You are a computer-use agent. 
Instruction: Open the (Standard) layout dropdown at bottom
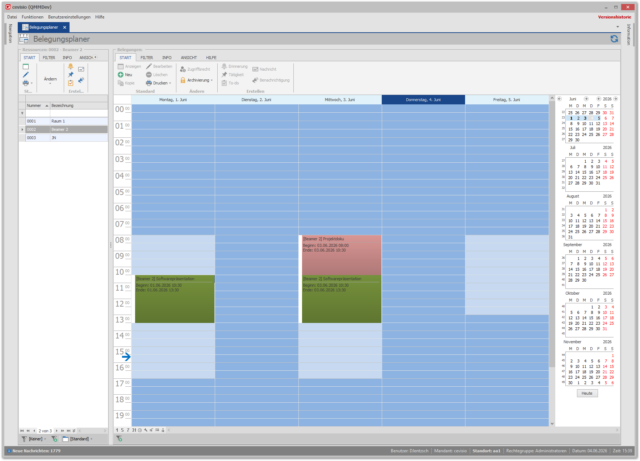(x=77, y=439)
